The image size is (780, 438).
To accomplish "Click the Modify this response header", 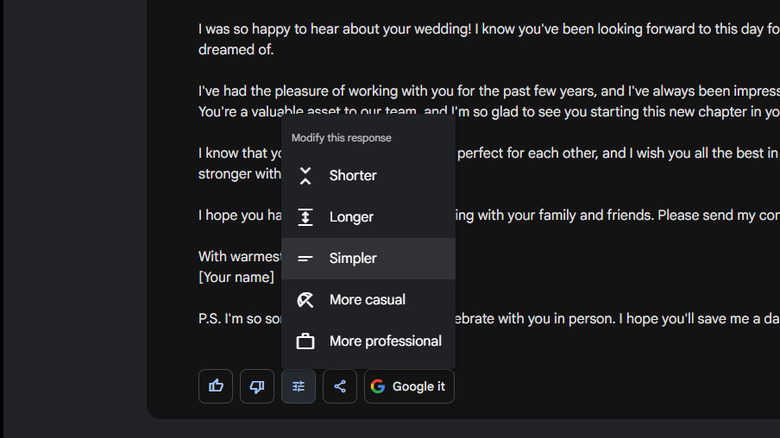I will coord(341,138).
